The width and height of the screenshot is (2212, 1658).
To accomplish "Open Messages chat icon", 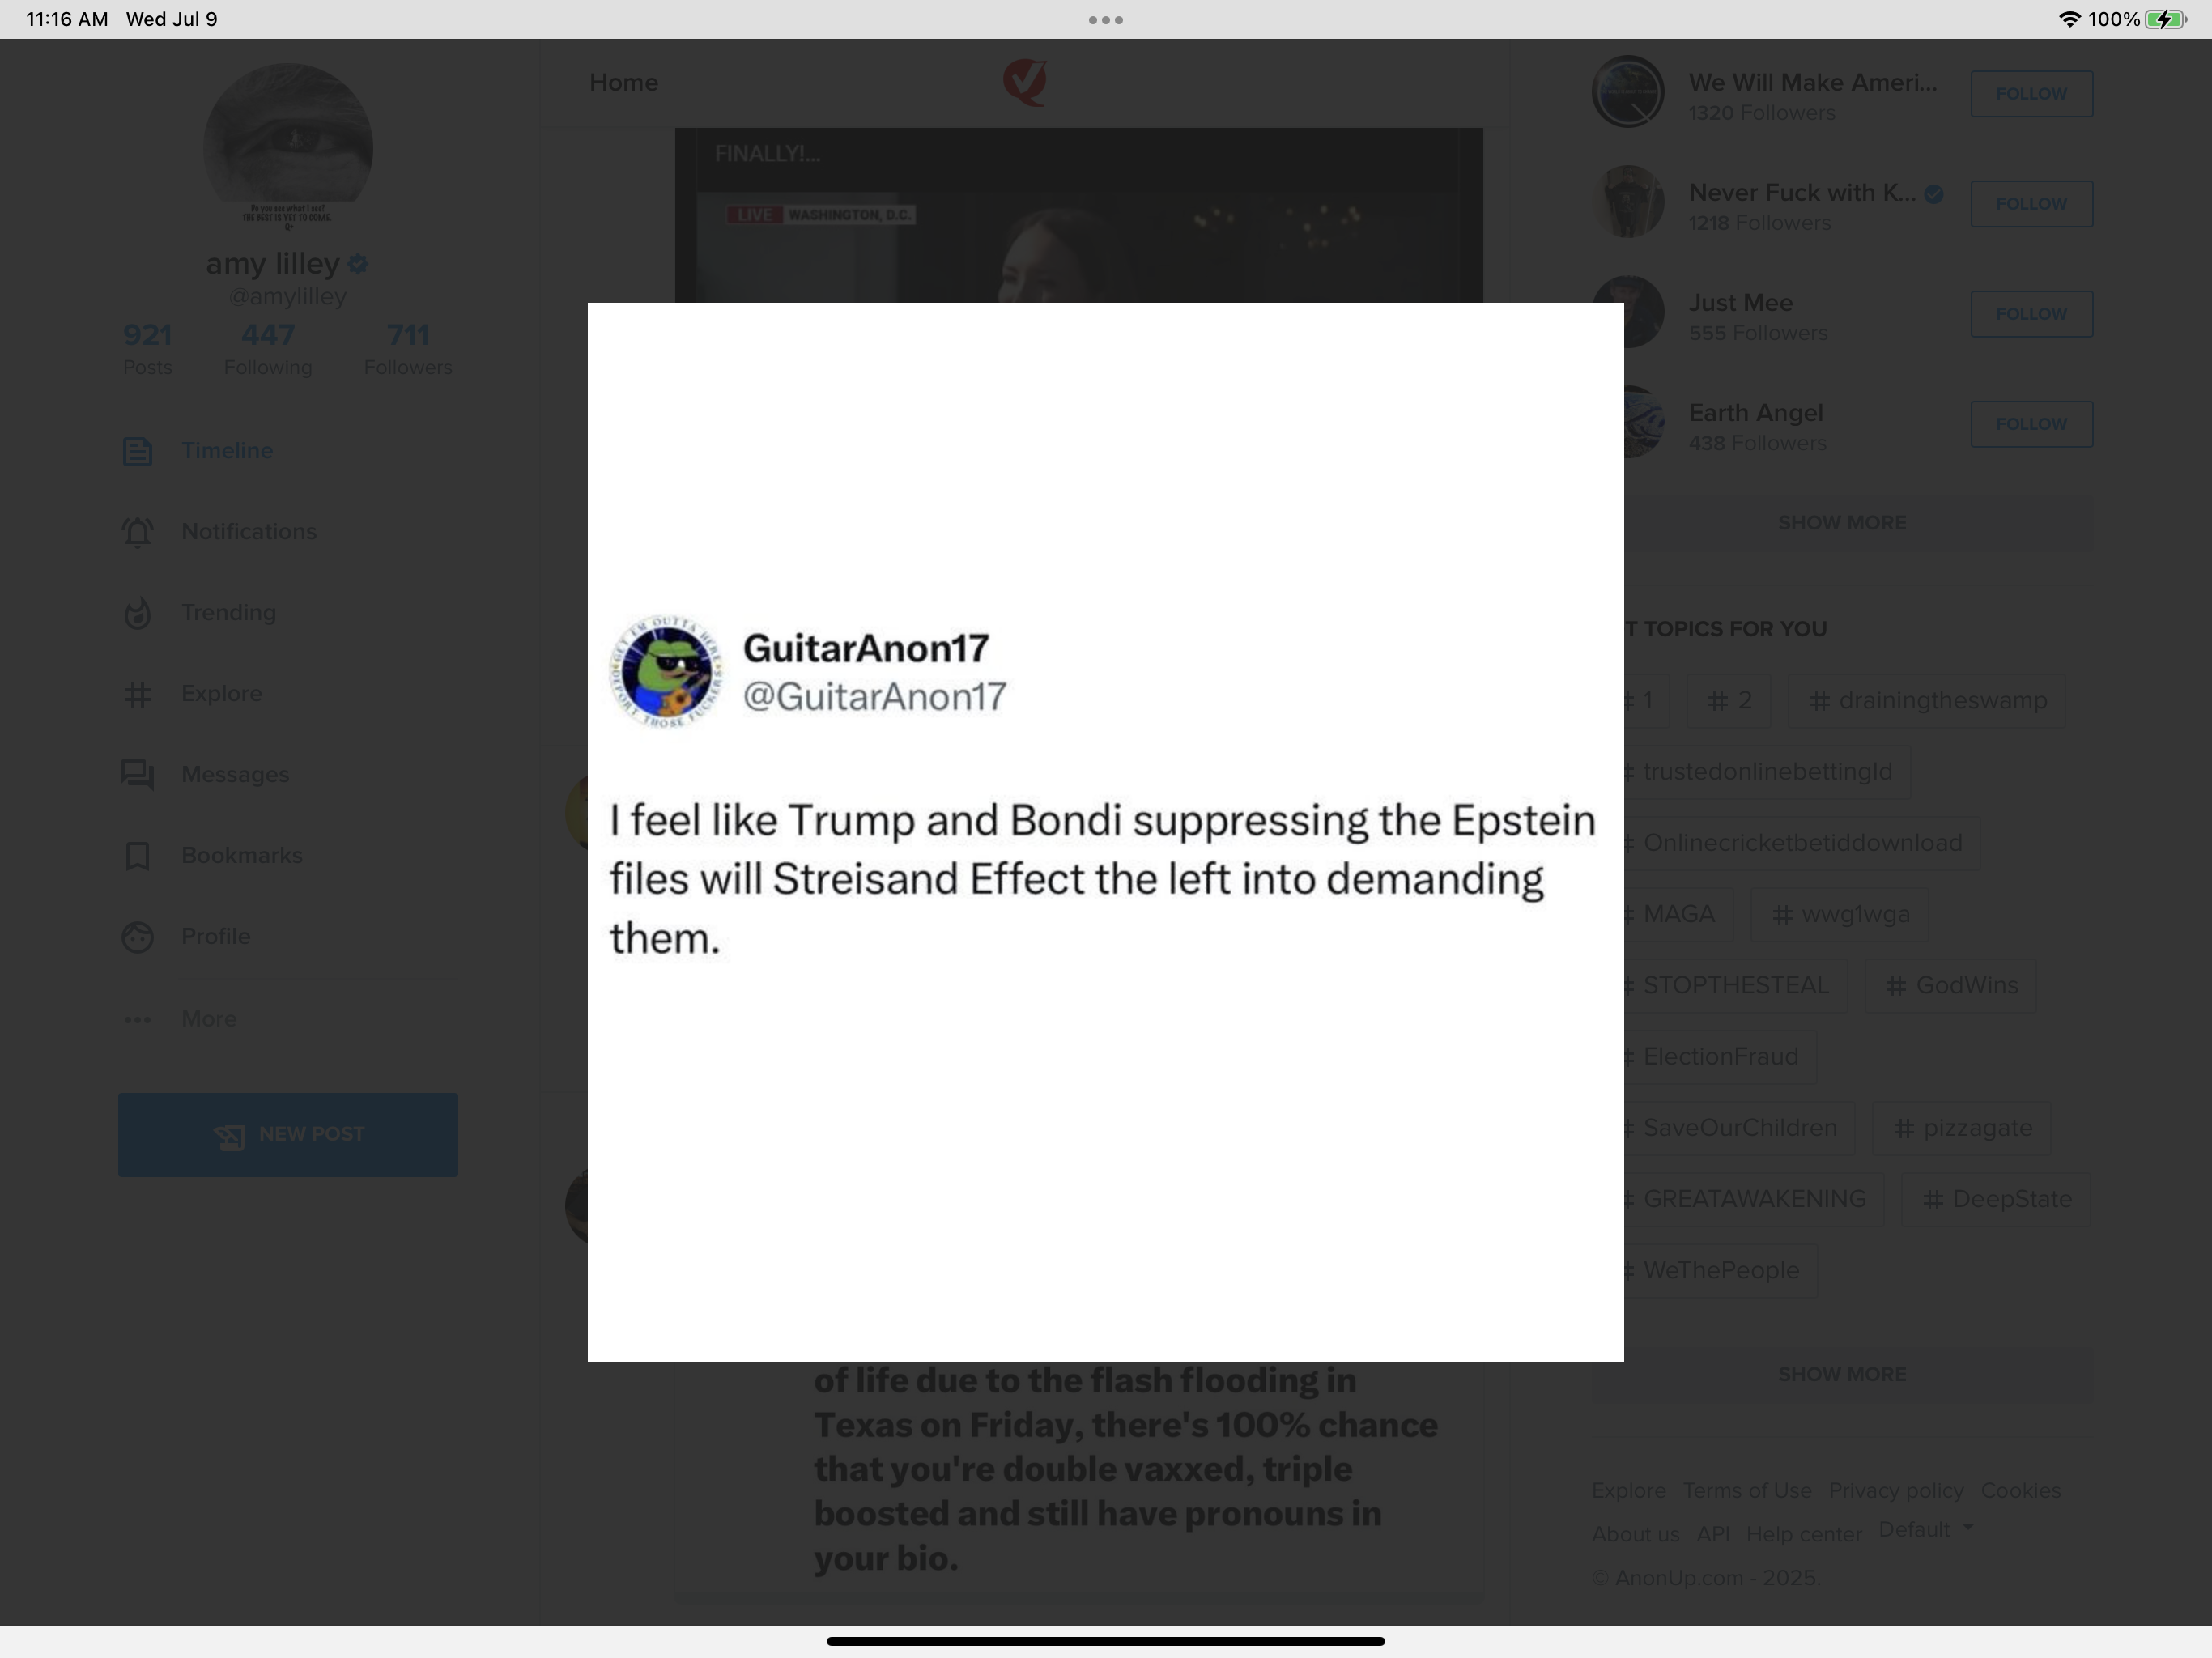I will tap(137, 775).
